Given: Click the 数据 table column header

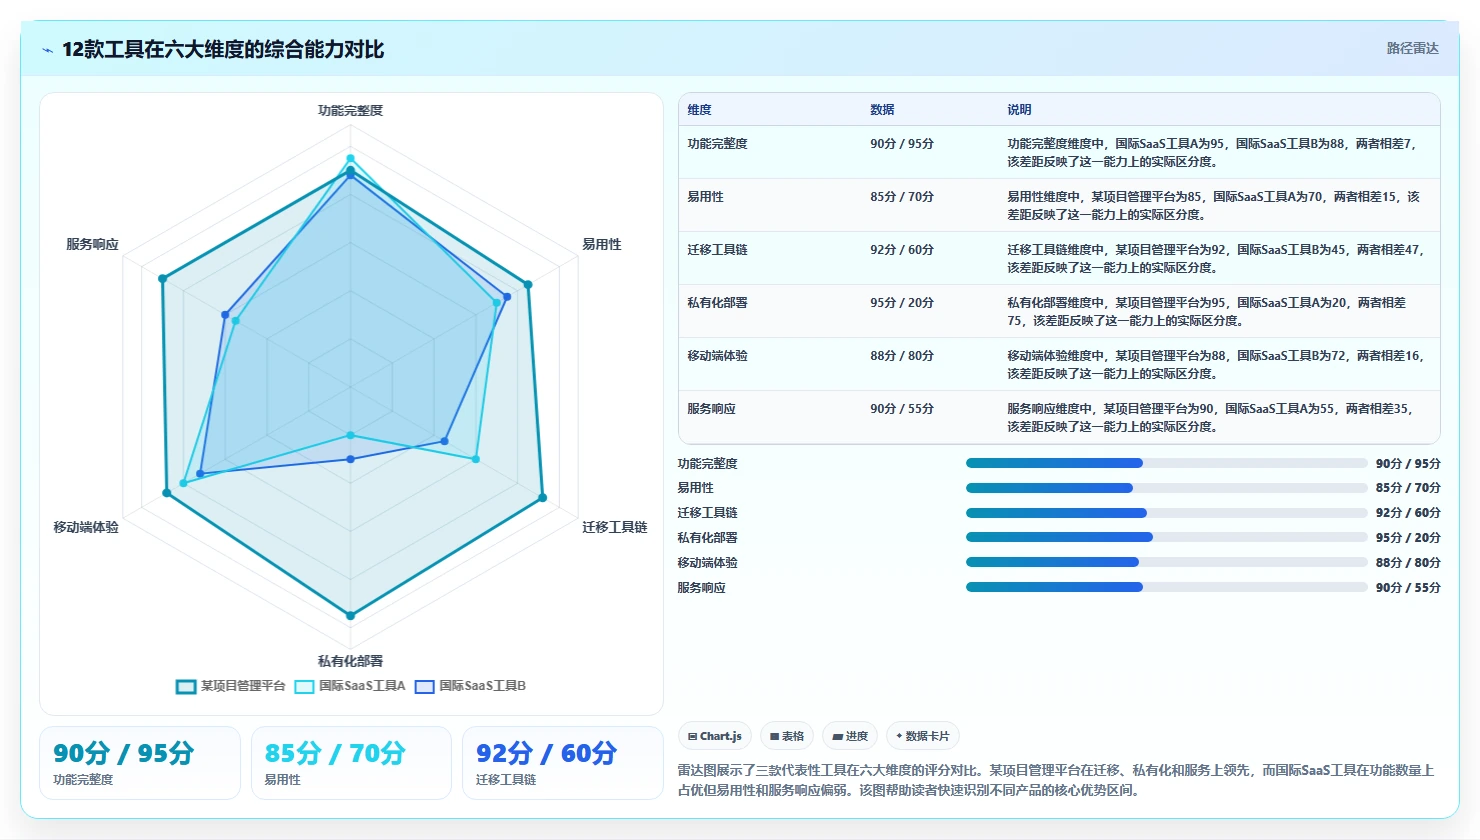Looking at the screenshot, I should pos(882,110).
